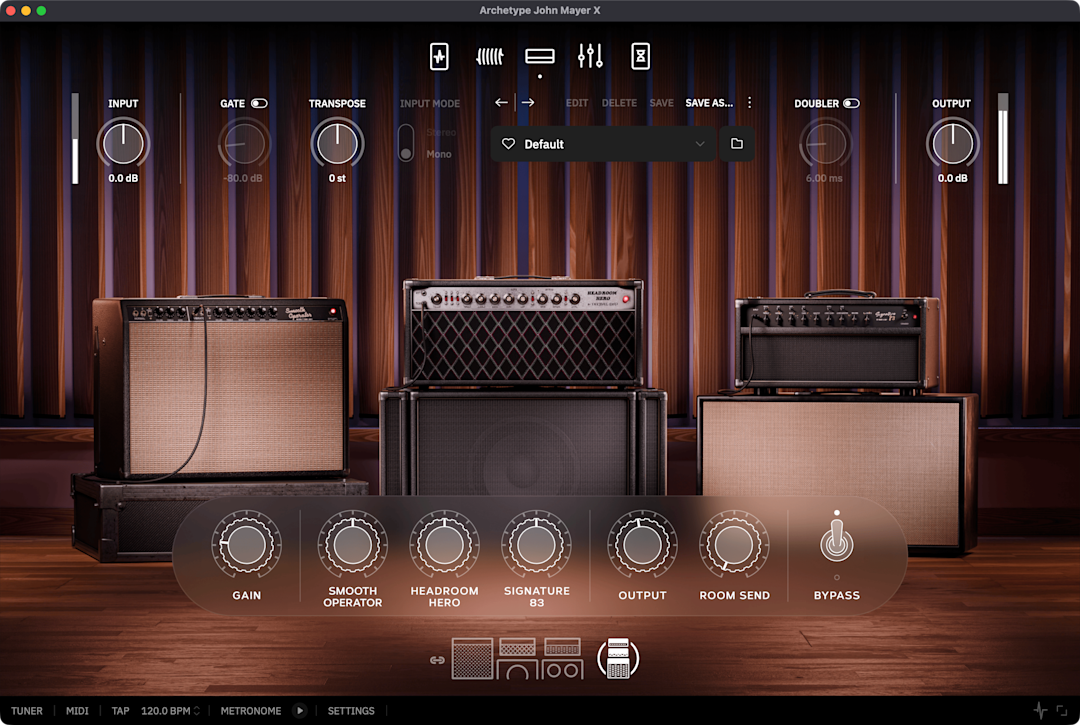Enable the Doubler toggle
The image size is (1080, 725).
(851, 103)
